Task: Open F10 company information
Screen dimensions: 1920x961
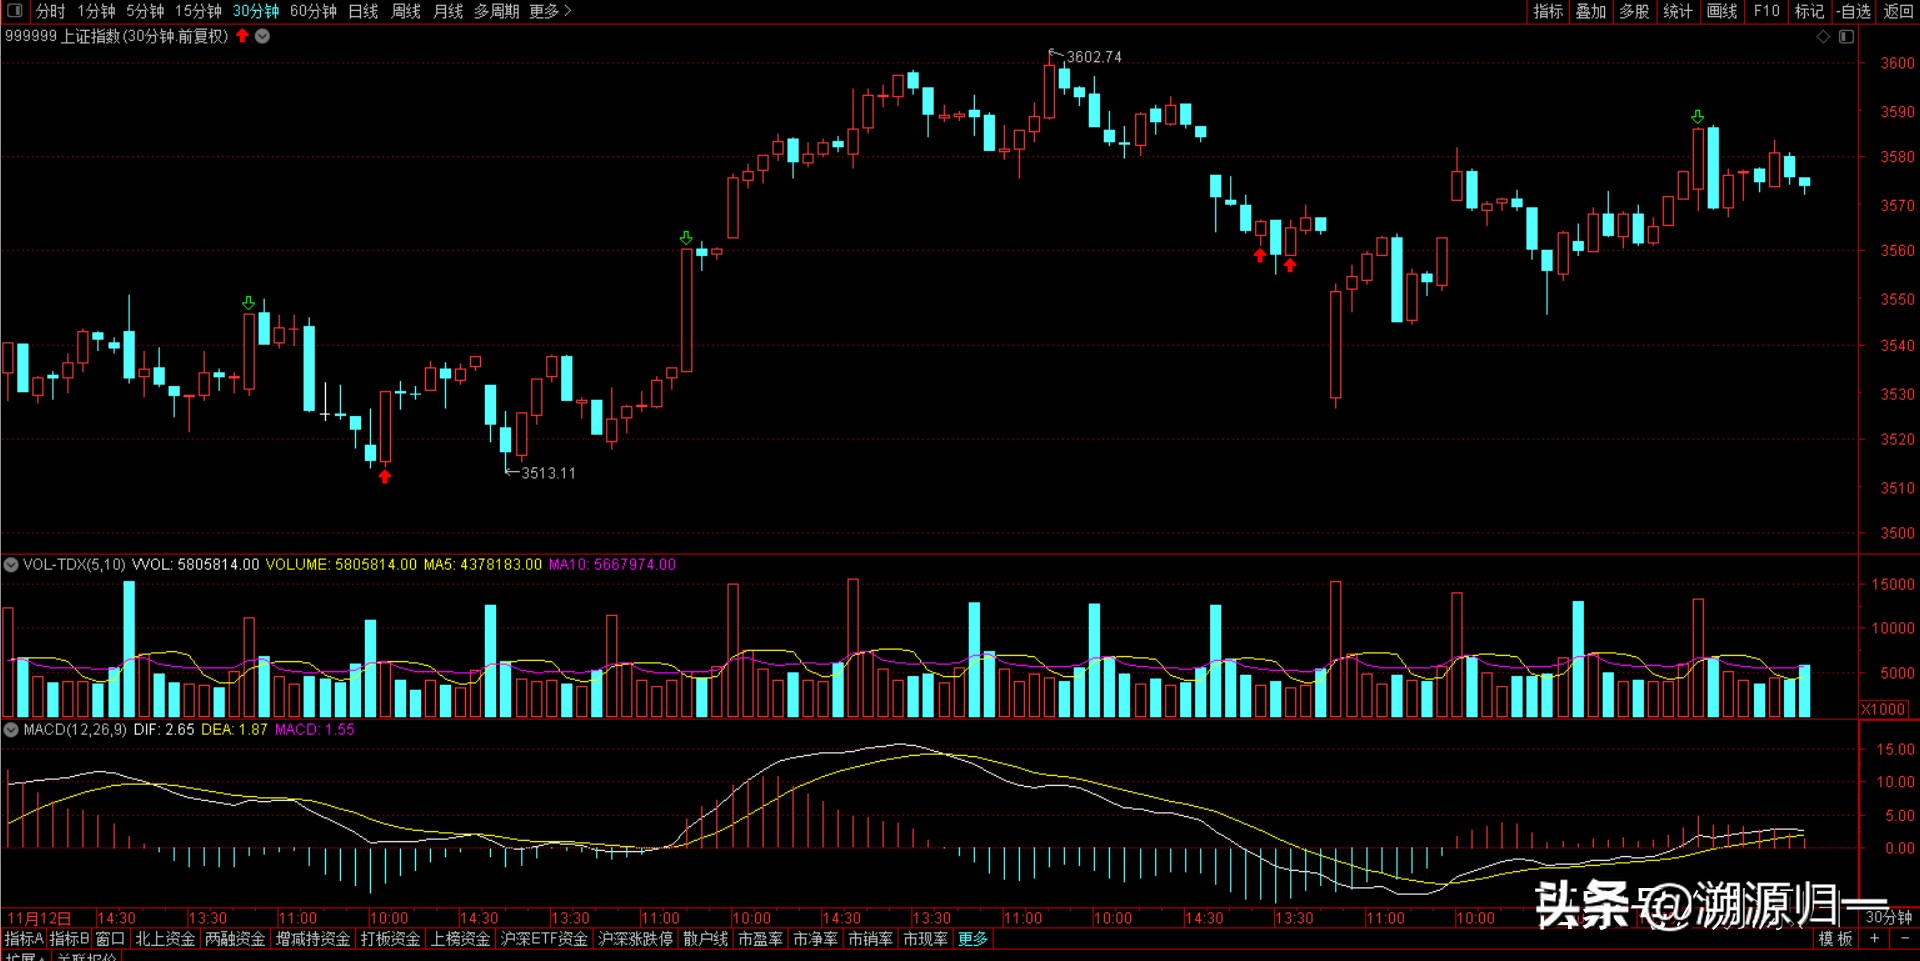Action: click(x=1767, y=11)
